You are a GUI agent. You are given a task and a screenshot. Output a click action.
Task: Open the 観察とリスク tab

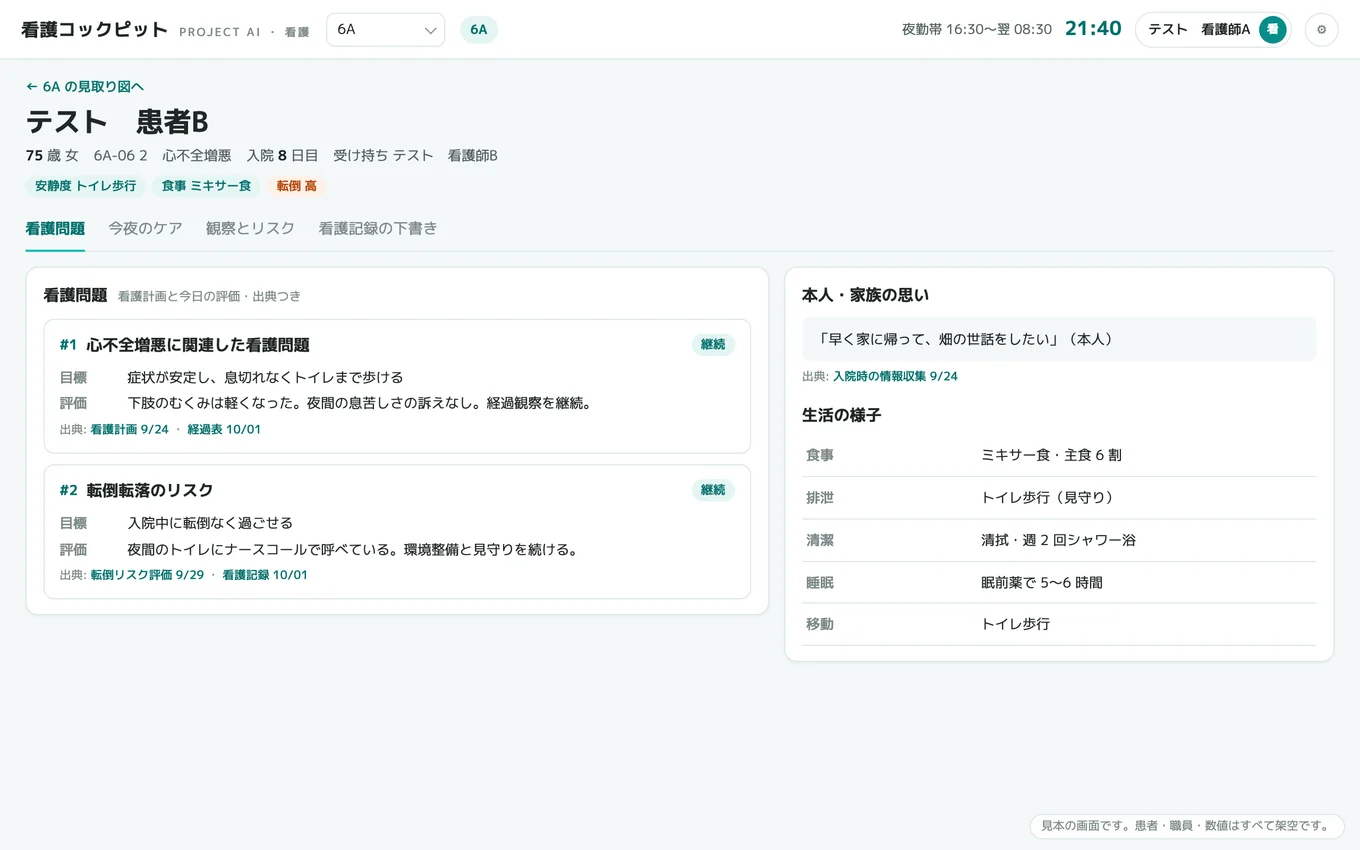point(250,229)
